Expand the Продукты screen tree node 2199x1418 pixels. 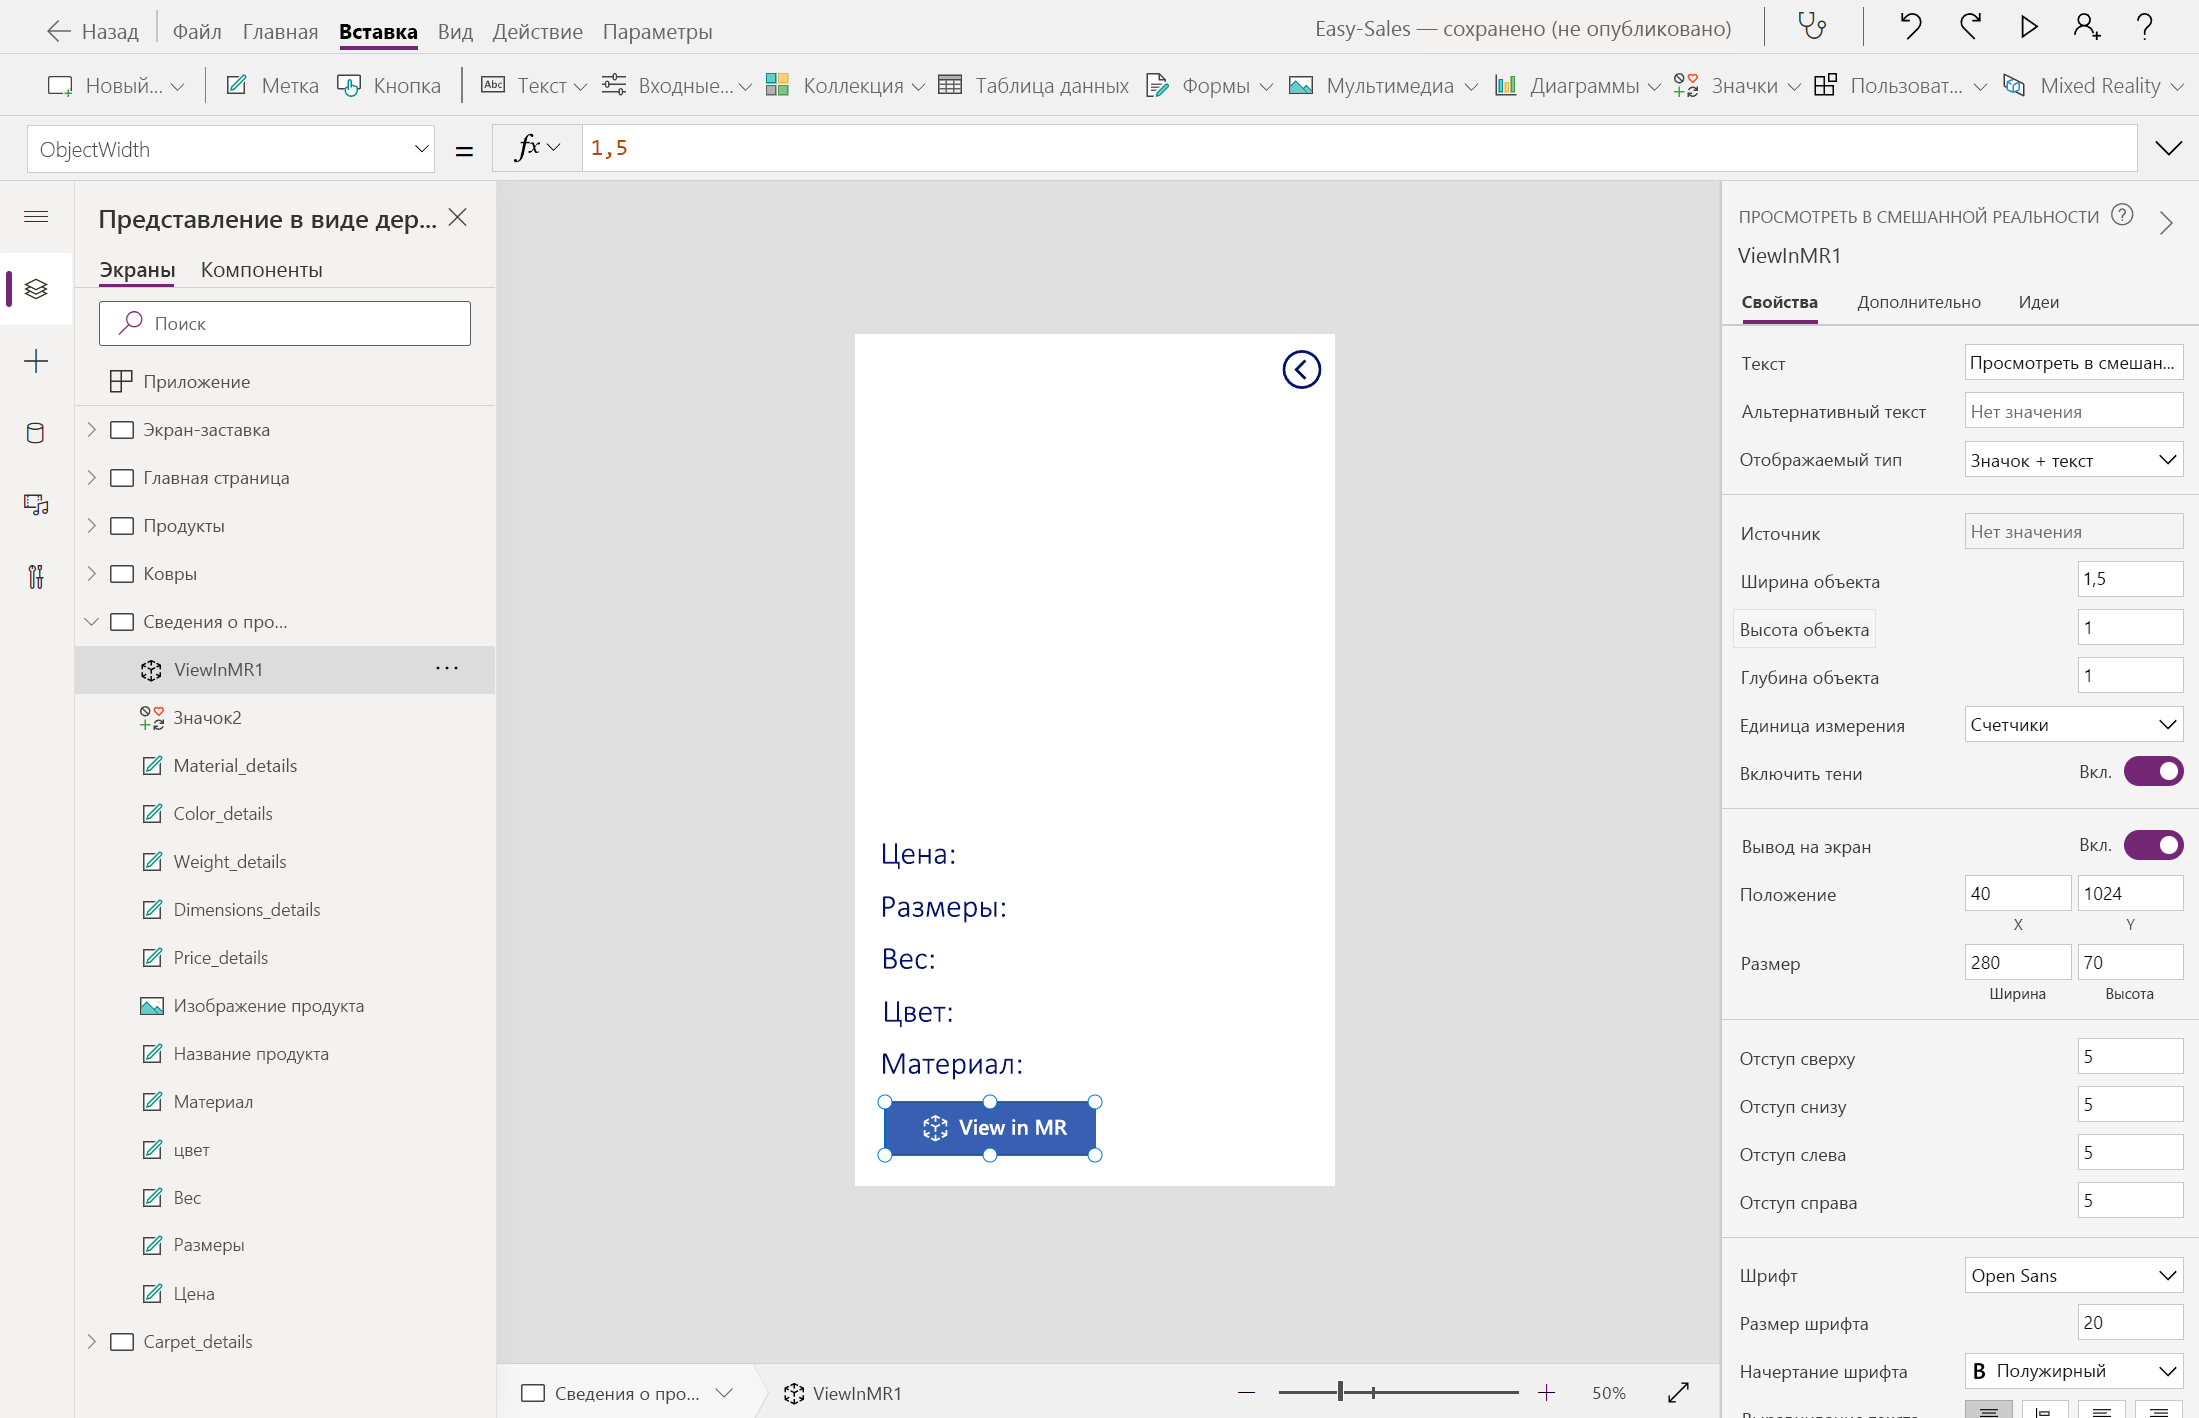[x=92, y=526]
